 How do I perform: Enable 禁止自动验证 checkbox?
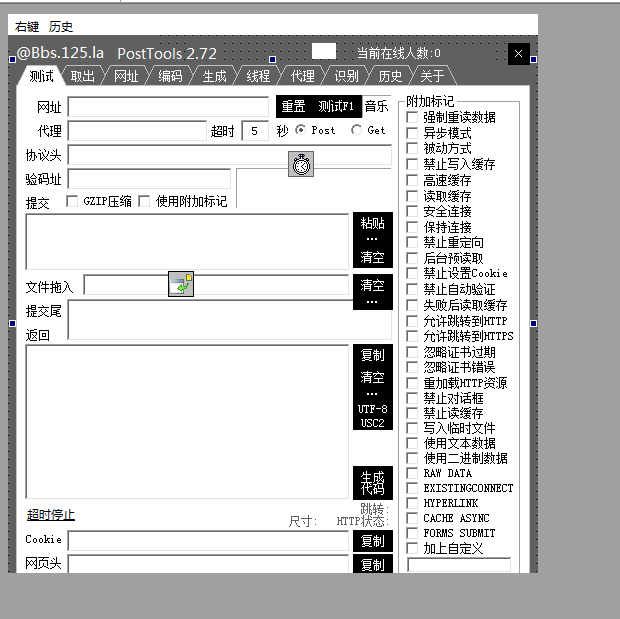click(412, 289)
